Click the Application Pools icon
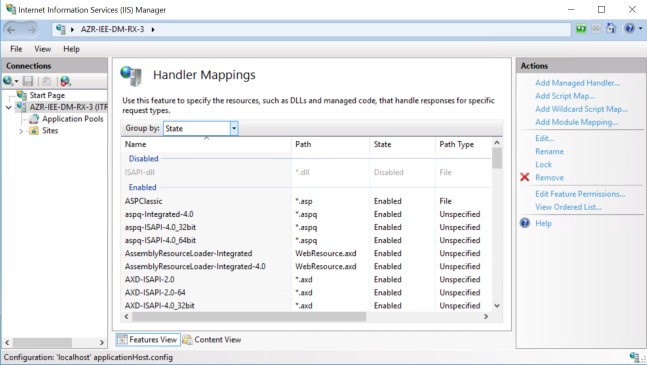The height and width of the screenshot is (365, 647). point(34,119)
